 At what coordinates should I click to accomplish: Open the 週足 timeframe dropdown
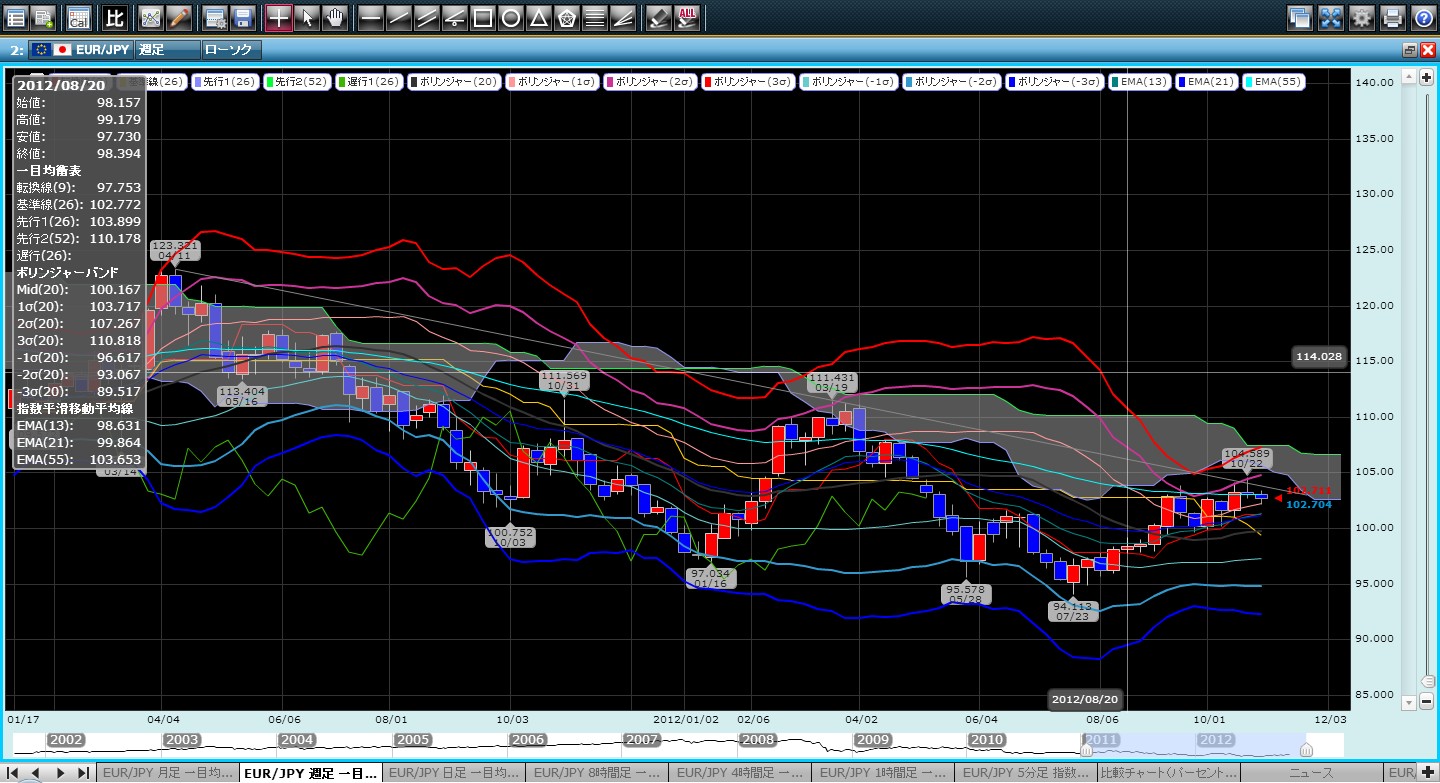165,49
